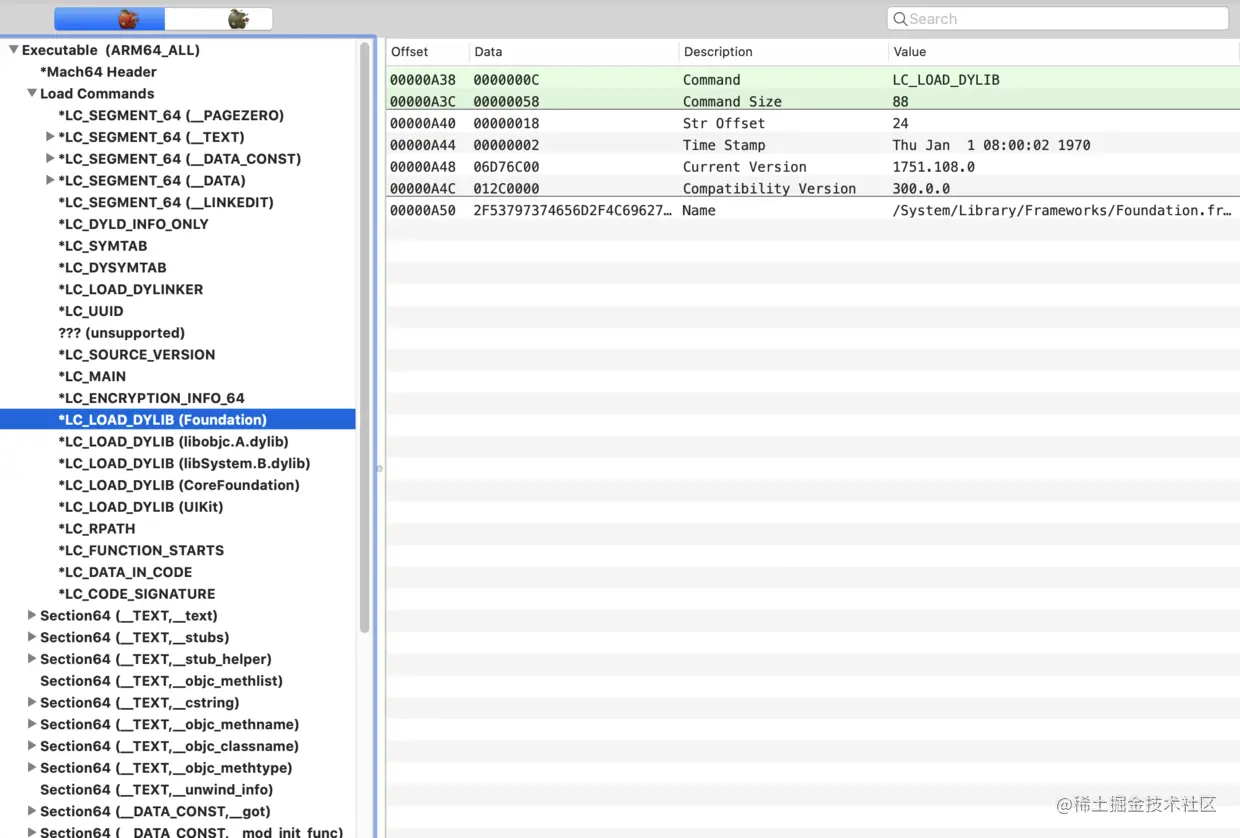
Task: Select the LC_ENCRYPTION_INFO_64 command
Action: (152, 398)
